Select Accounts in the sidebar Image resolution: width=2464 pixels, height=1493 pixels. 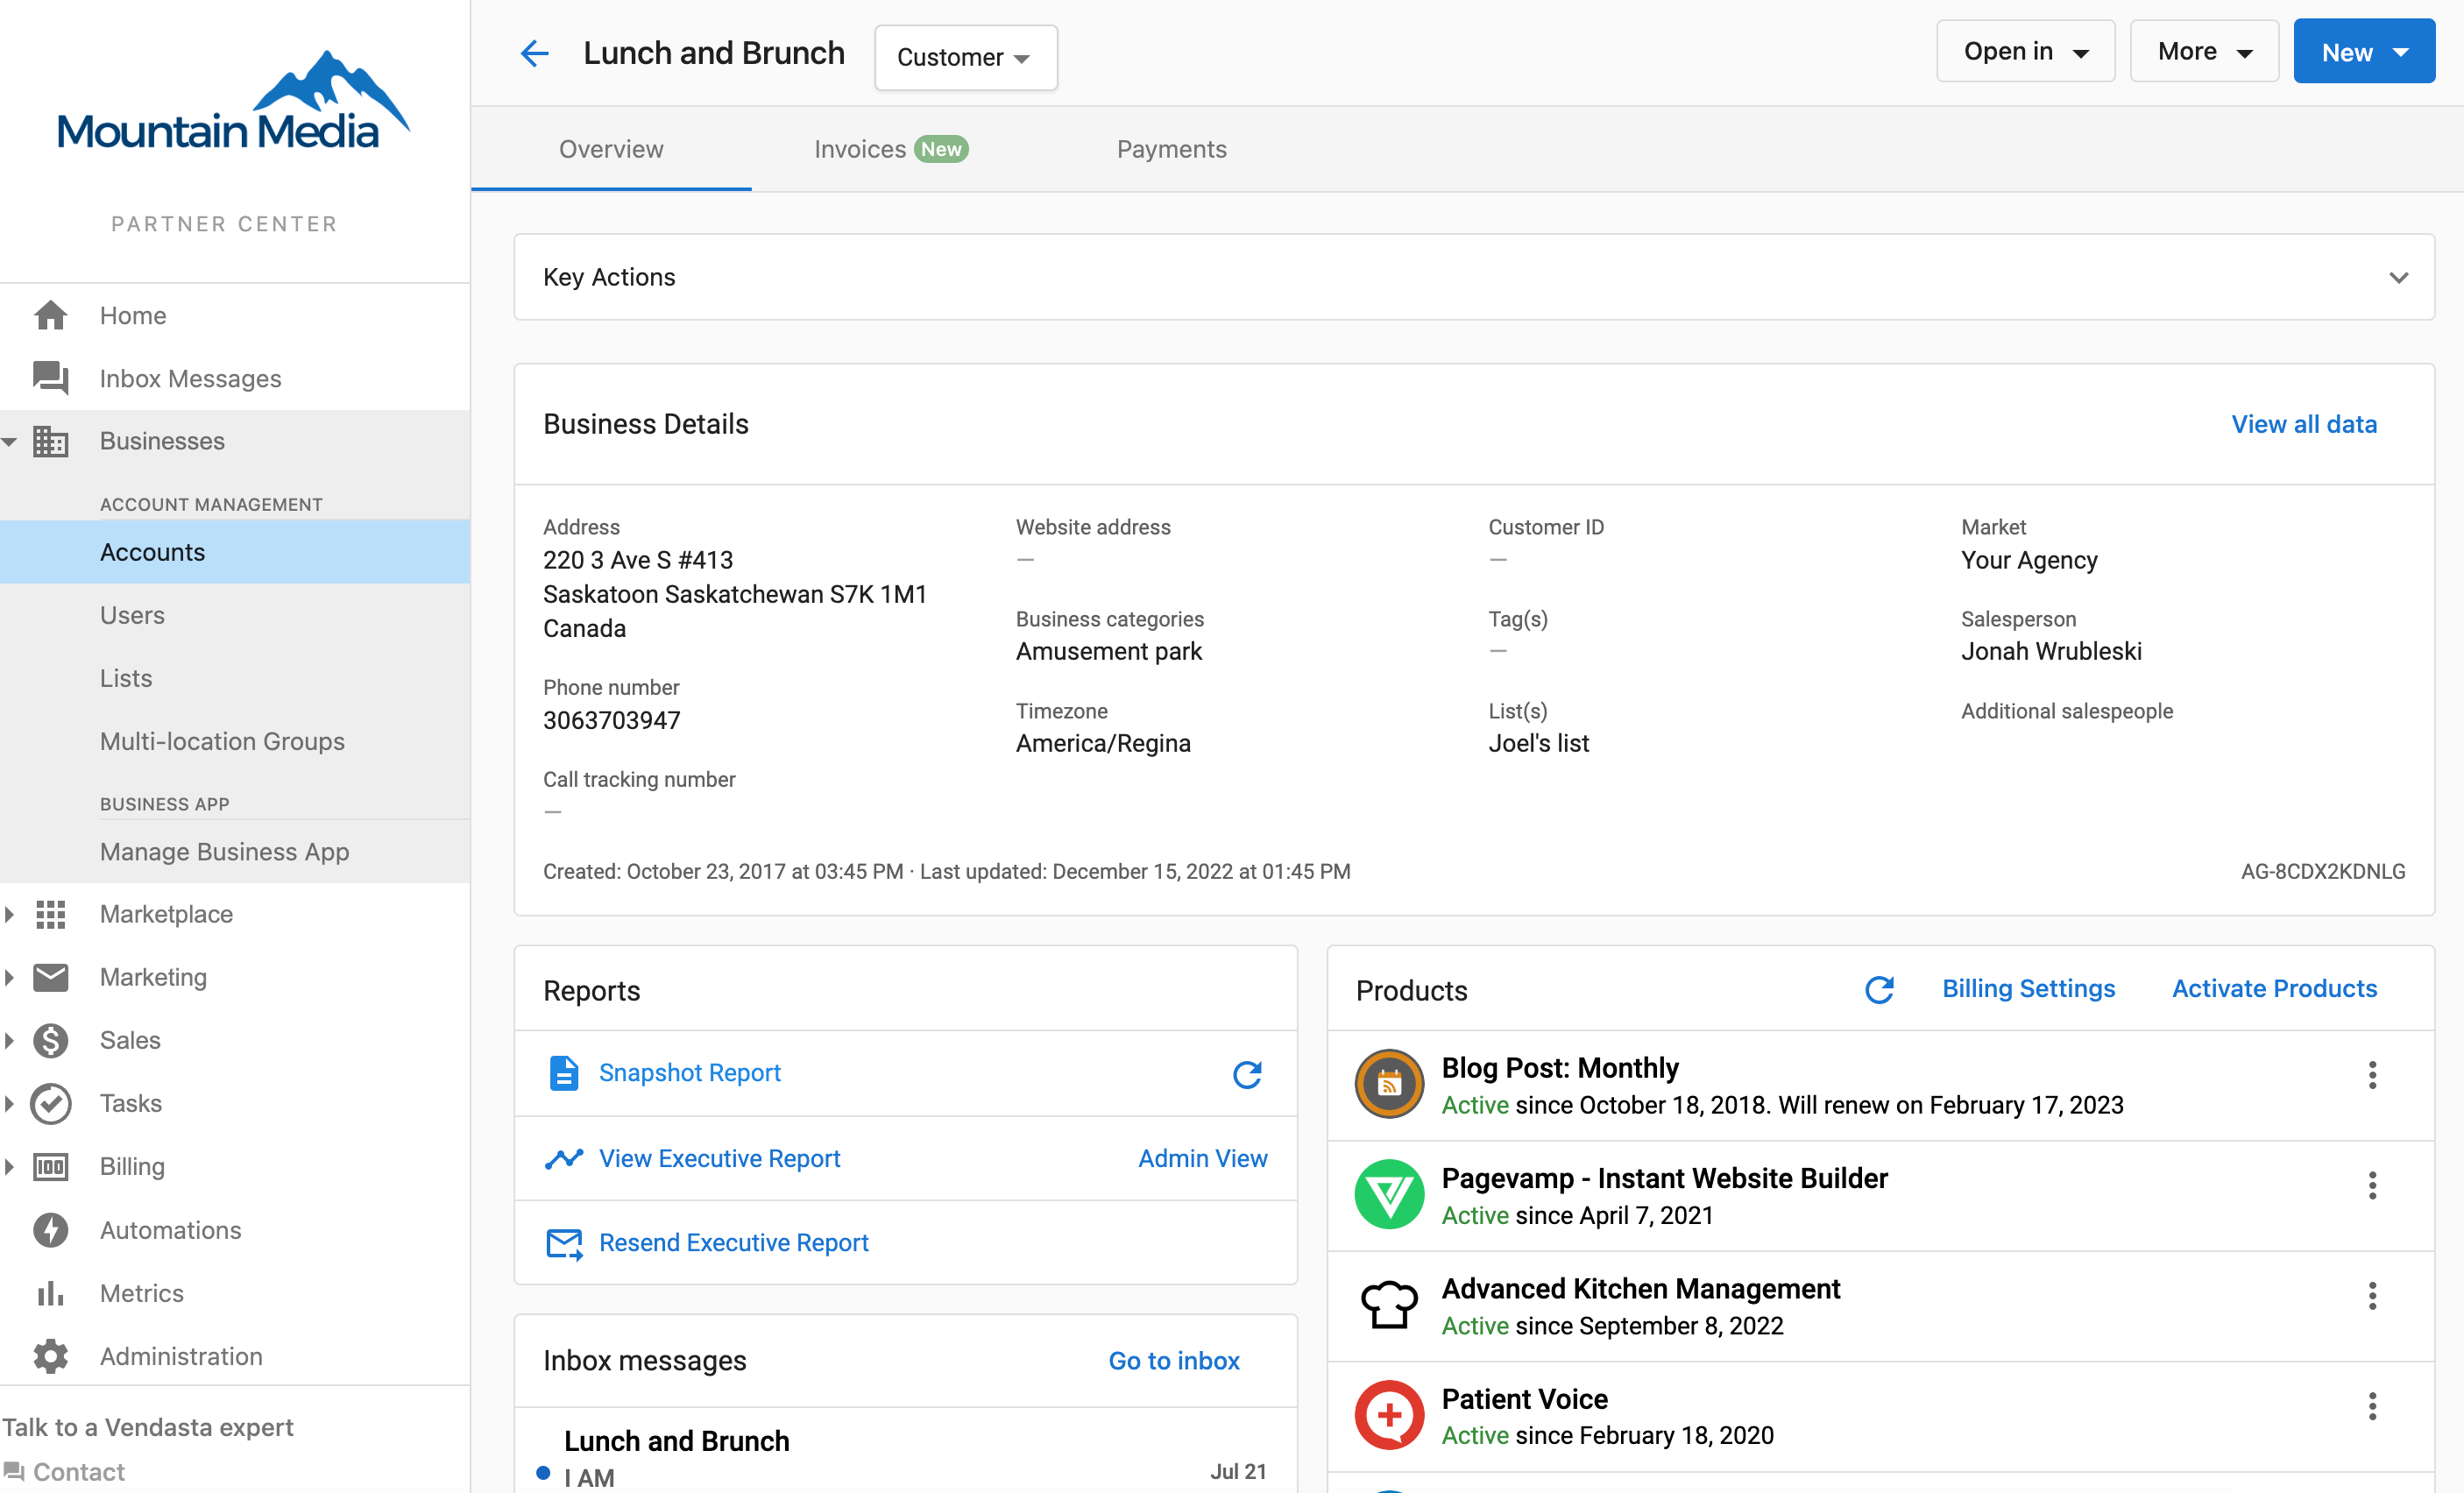pos(235,552)
